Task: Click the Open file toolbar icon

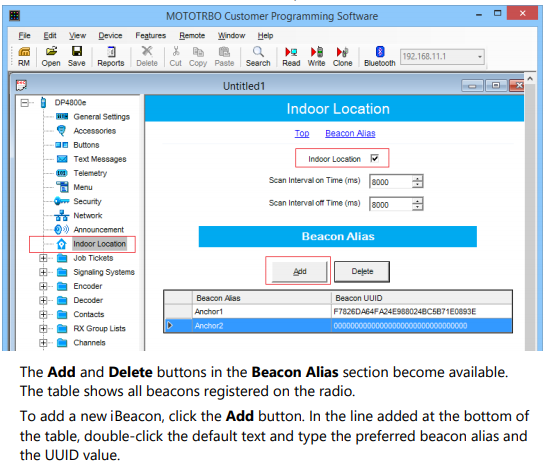Action: [51, 56]
